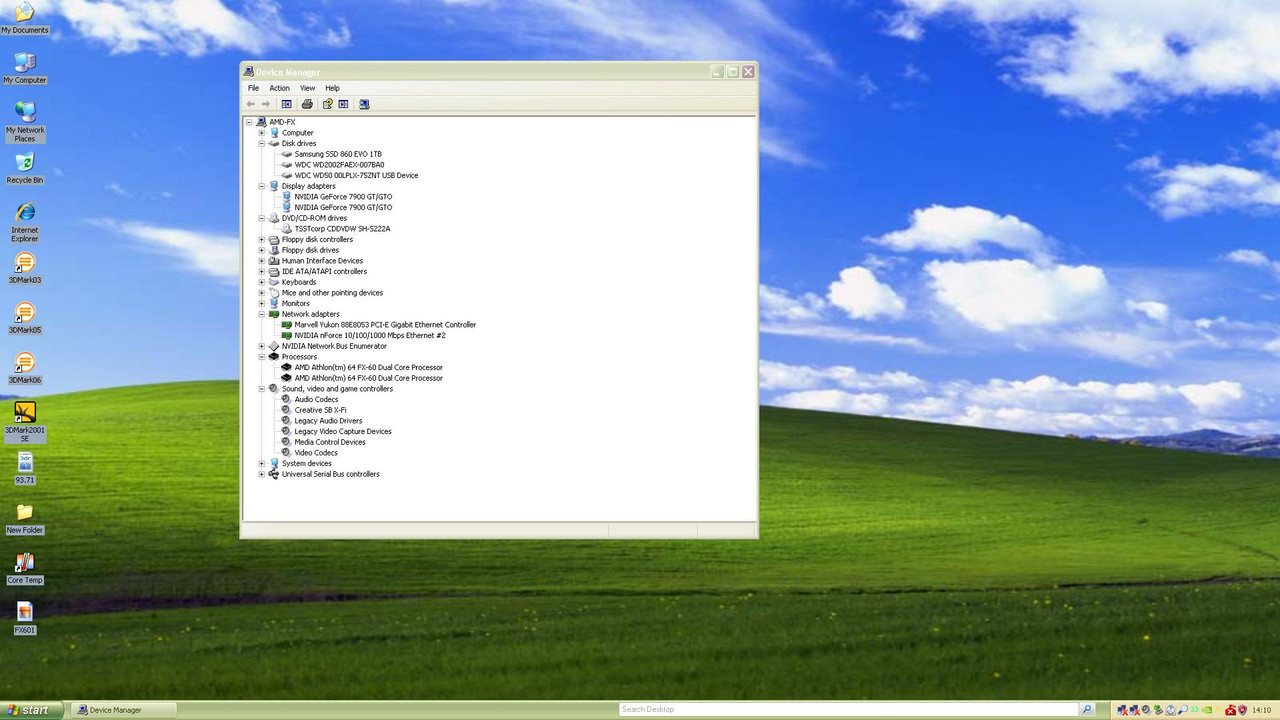This screenshot has height=720, width=1280.
Task: Open the Help menu
Action: (x=332, y=88)
